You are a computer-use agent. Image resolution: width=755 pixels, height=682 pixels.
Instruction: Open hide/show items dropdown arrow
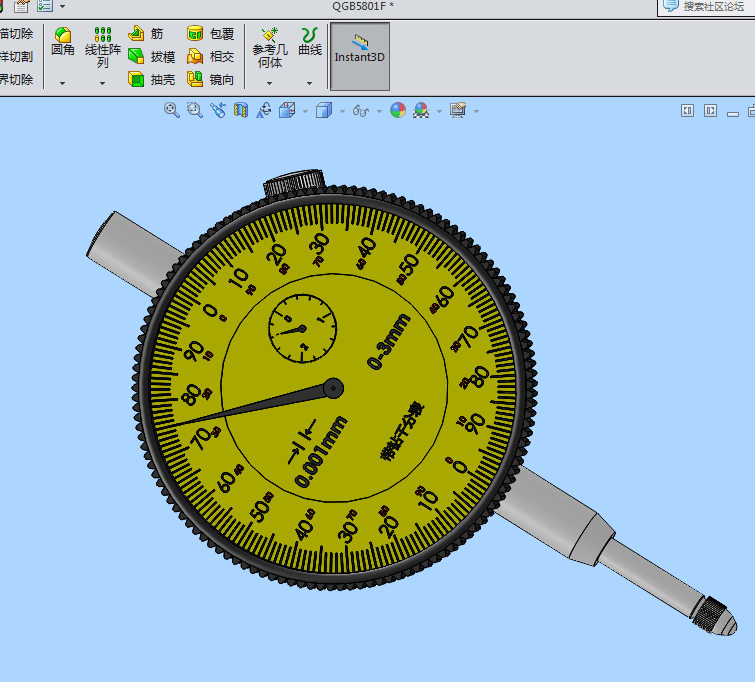click(x=379, y=111)
